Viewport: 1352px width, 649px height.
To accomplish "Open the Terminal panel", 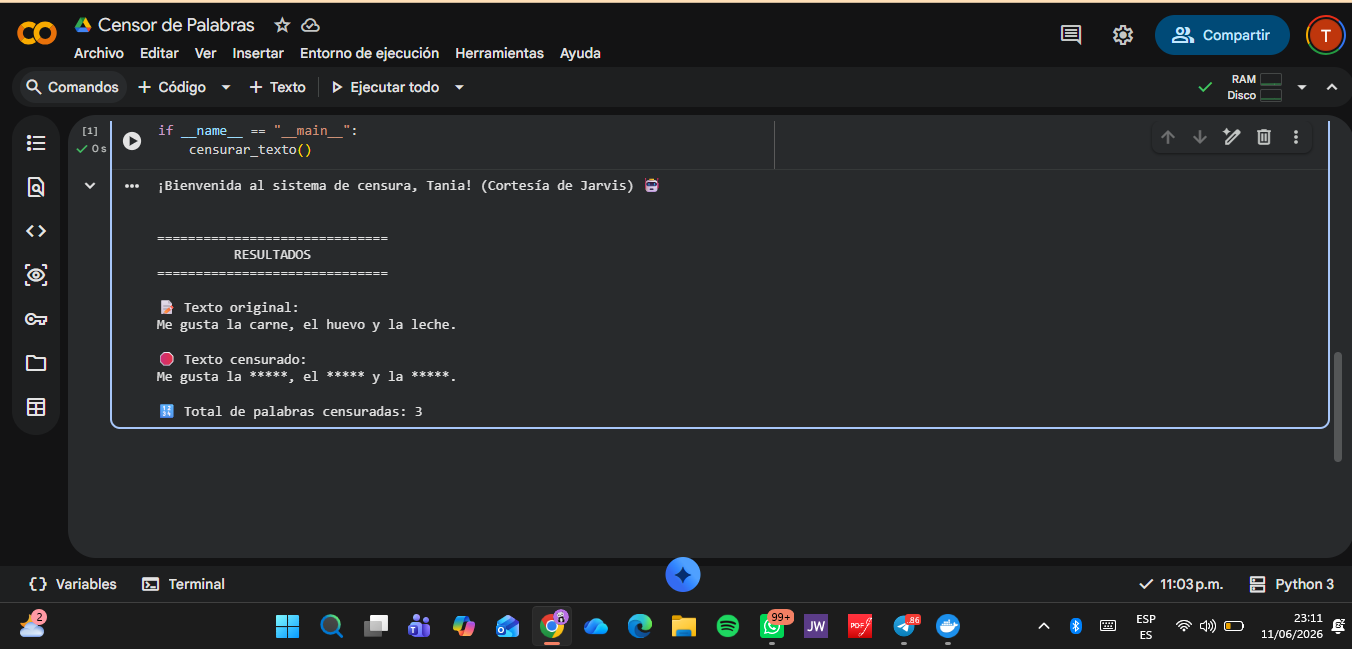I will 183,584.
